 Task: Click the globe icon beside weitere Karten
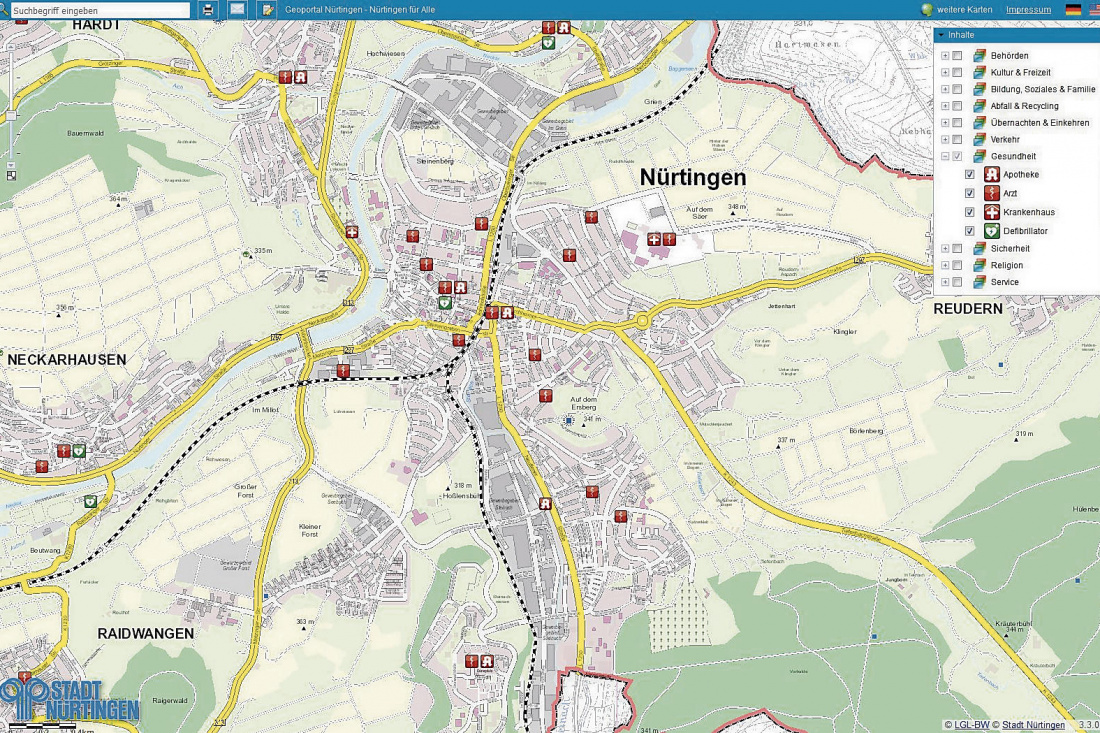click(927, 10)
